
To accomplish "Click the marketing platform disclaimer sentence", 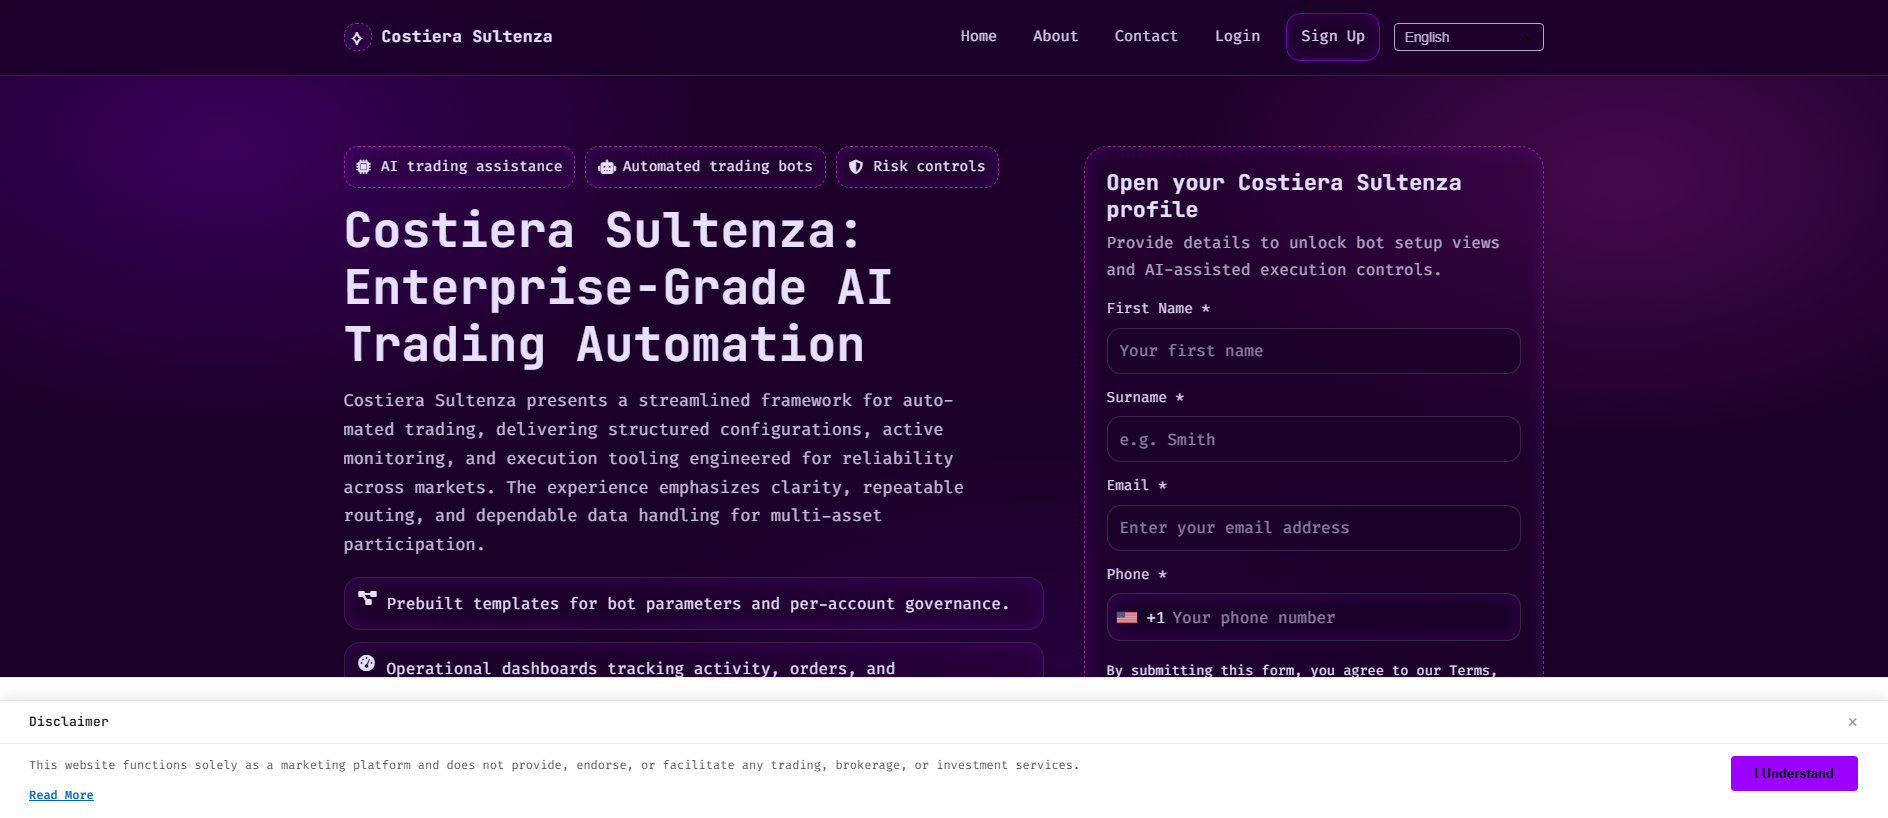I will (x=554, y=765).
